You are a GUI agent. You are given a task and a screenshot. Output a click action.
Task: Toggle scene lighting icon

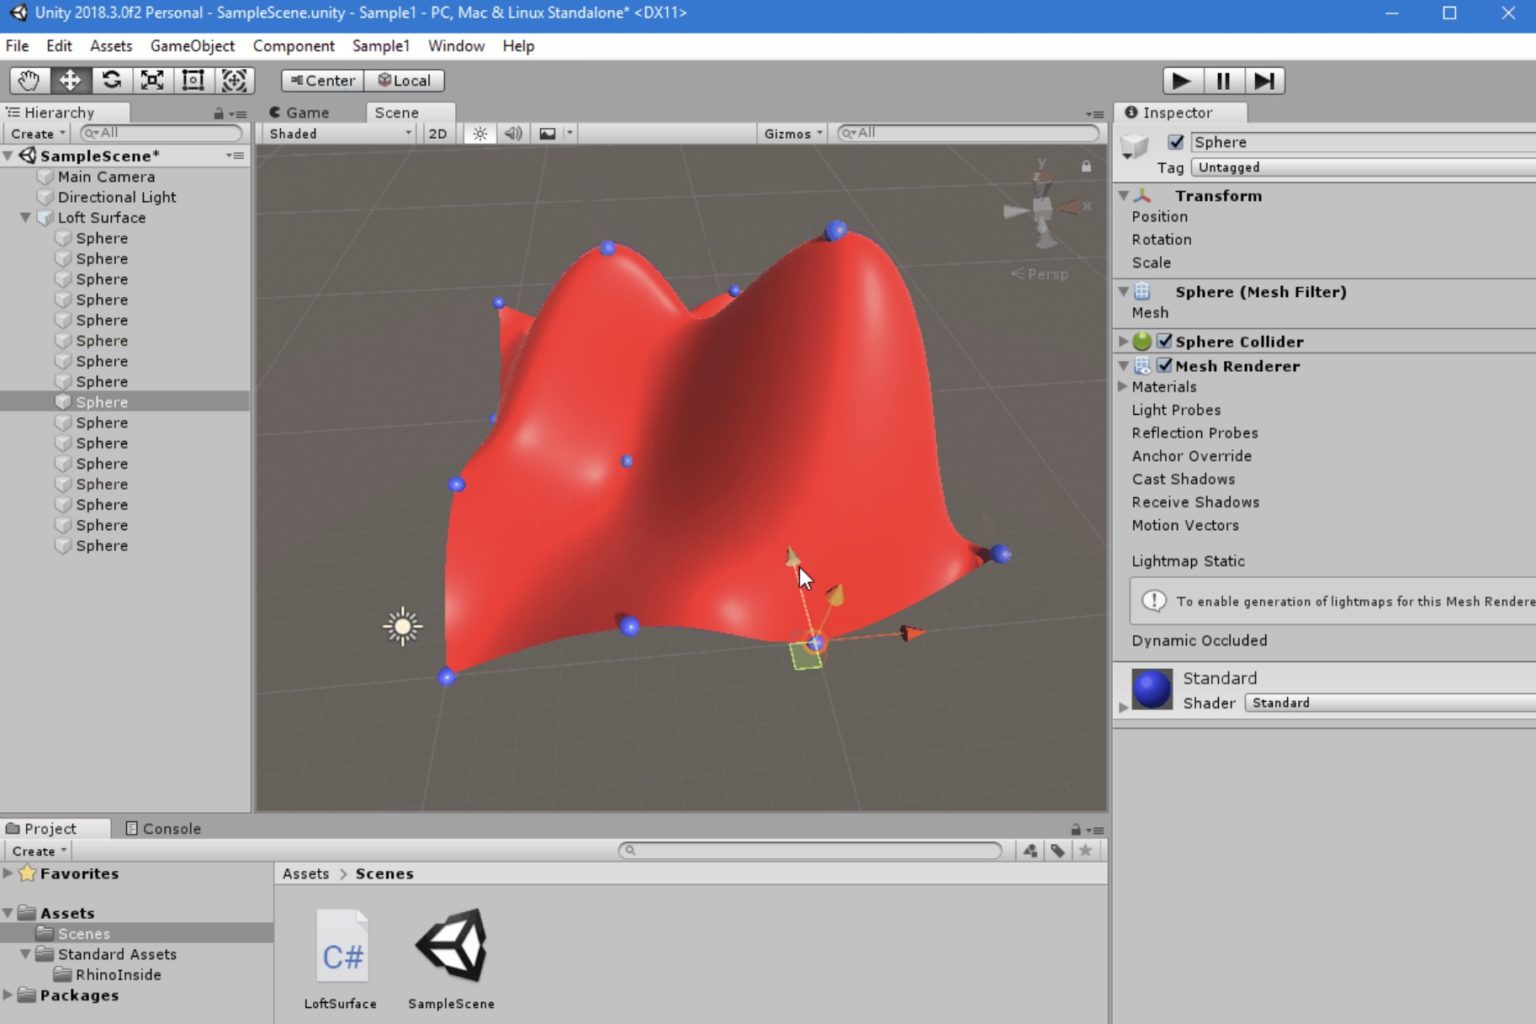click(x=479, y=133)
